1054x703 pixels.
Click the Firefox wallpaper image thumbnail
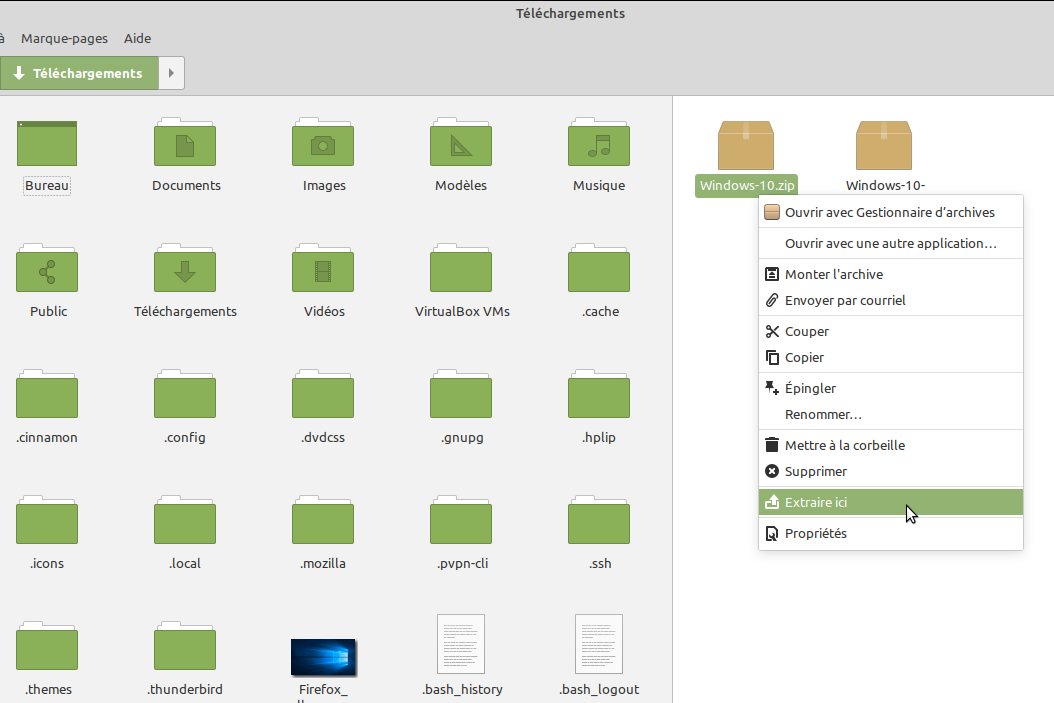(x=323, y=657)
